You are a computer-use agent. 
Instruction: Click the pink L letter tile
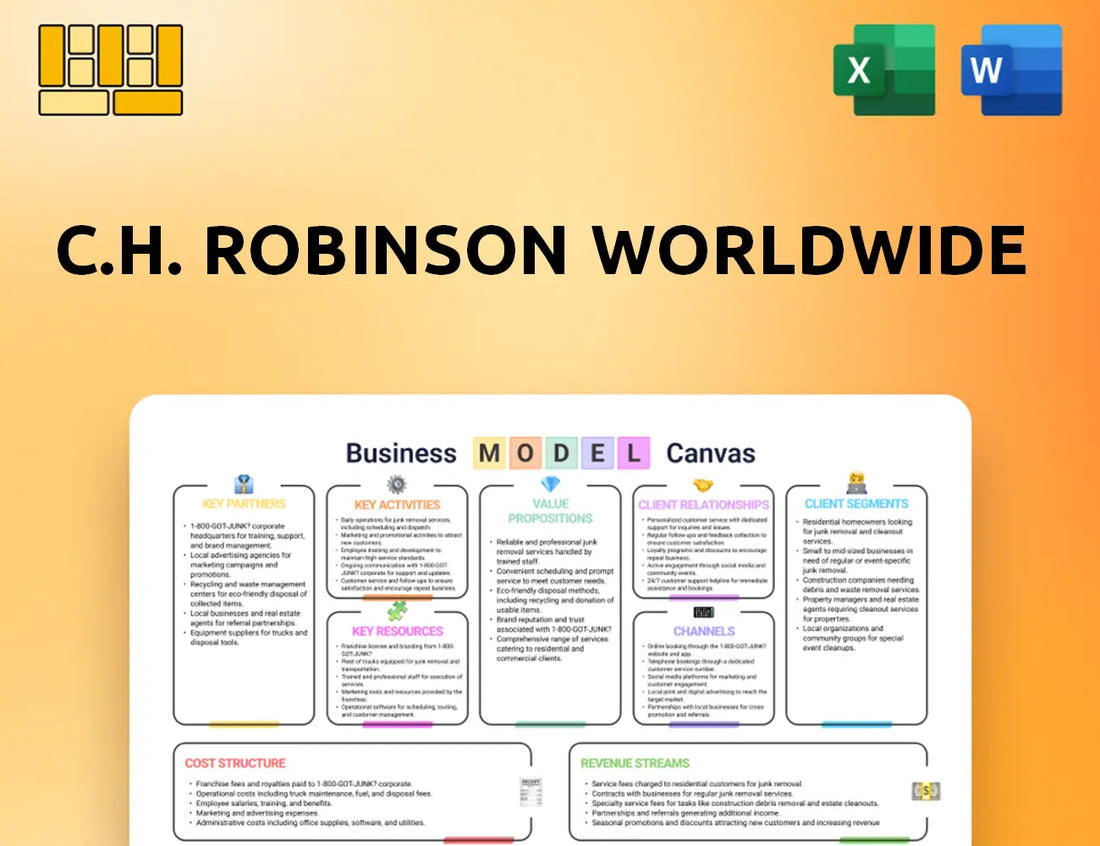[x=633, y=453]
